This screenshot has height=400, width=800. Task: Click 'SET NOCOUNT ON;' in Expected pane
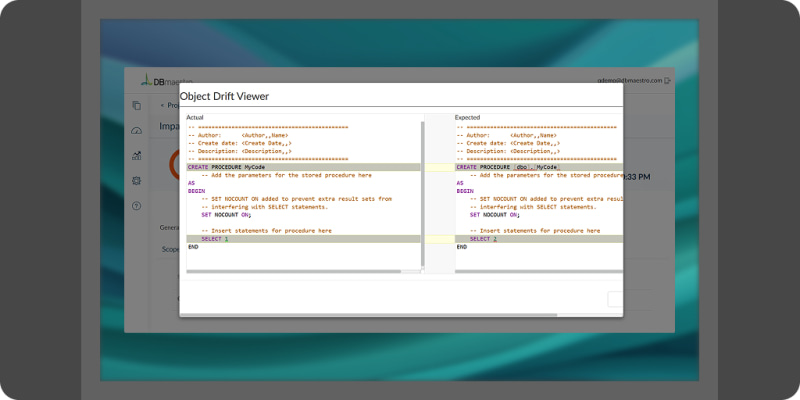[x=495, y=215]
